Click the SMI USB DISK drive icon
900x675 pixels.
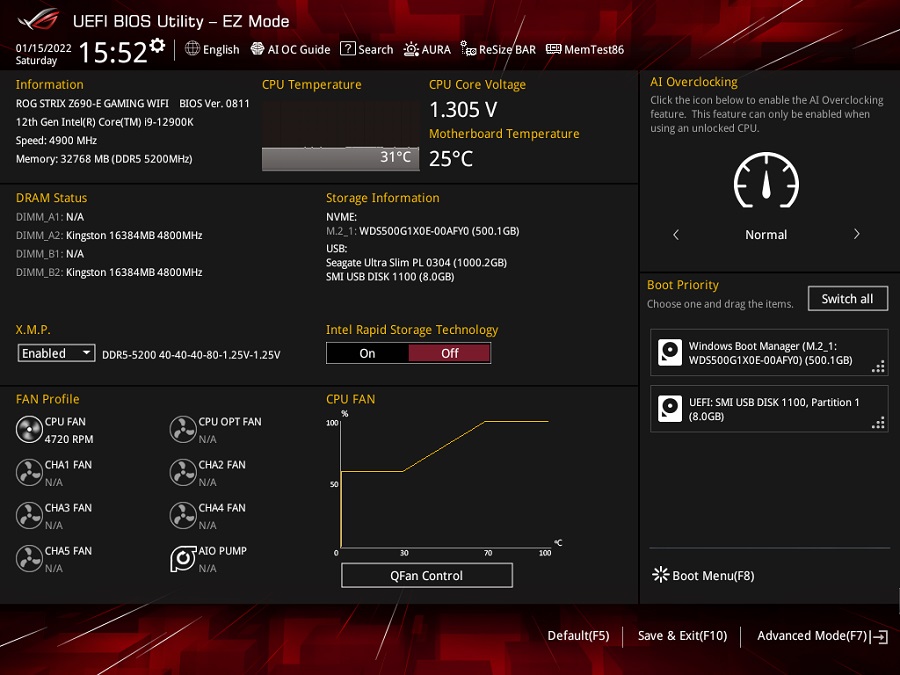coord(670,409)
